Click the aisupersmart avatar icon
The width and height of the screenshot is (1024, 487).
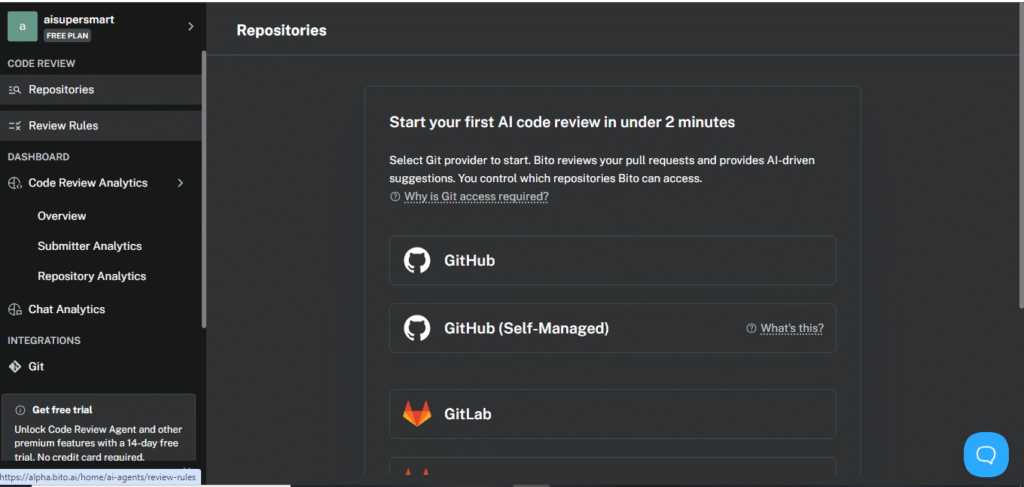click(23, 26)
